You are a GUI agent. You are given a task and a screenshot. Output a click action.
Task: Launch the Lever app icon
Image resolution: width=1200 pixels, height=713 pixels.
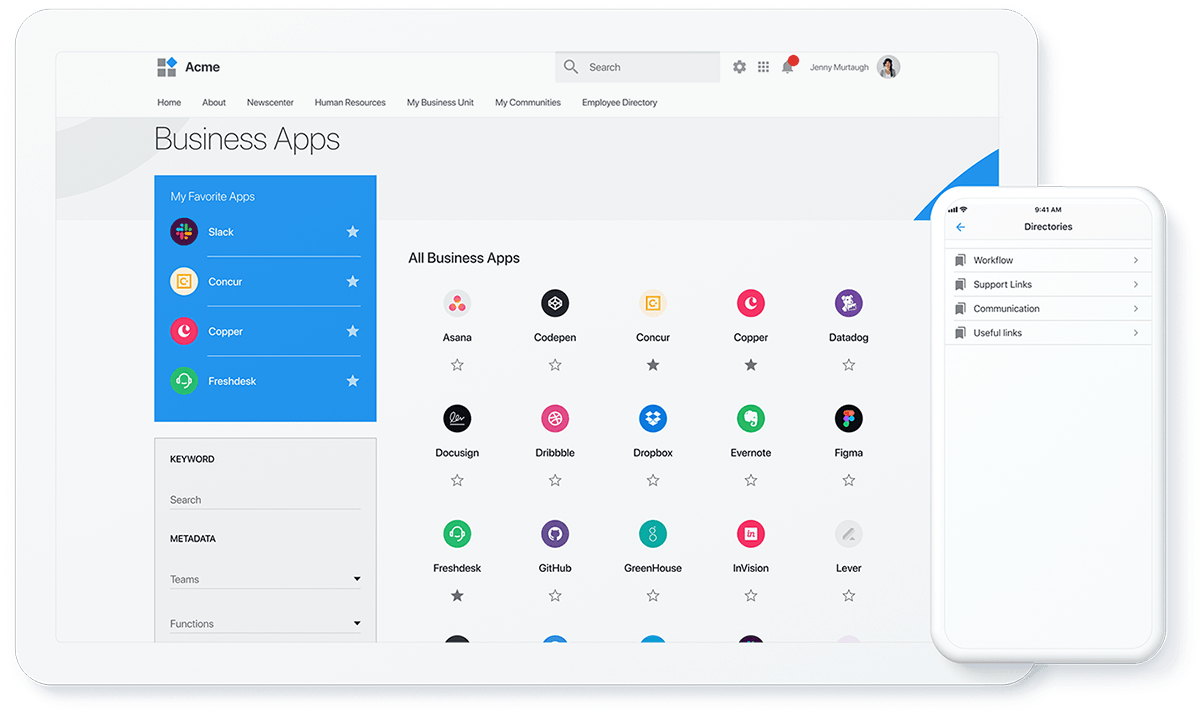pyautogui.click(x=849, y=534)
